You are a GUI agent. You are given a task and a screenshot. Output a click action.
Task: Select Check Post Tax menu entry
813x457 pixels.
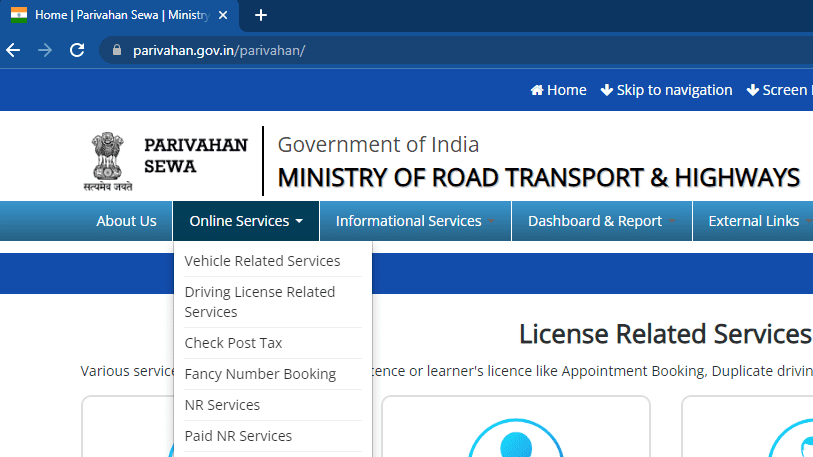[233, 343]
